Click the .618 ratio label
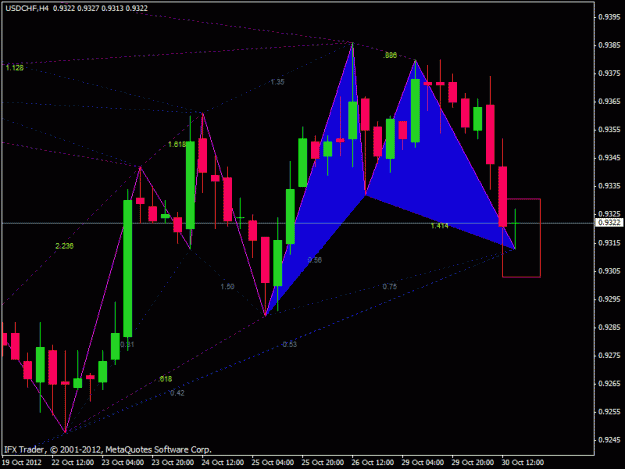 point(165,379)
